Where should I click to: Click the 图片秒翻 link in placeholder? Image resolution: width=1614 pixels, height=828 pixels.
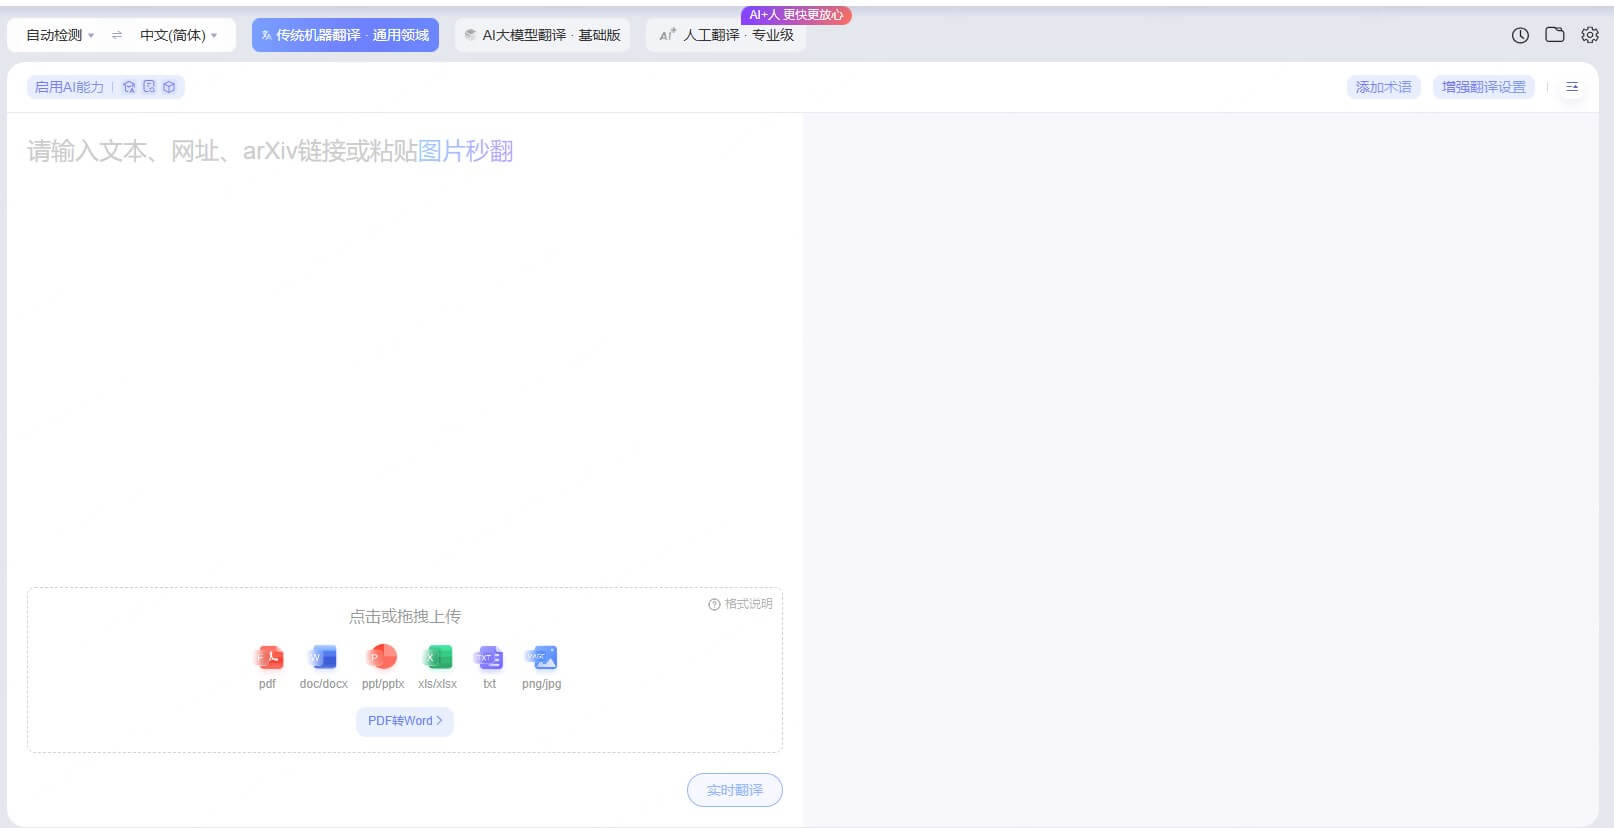click(465, 151)
